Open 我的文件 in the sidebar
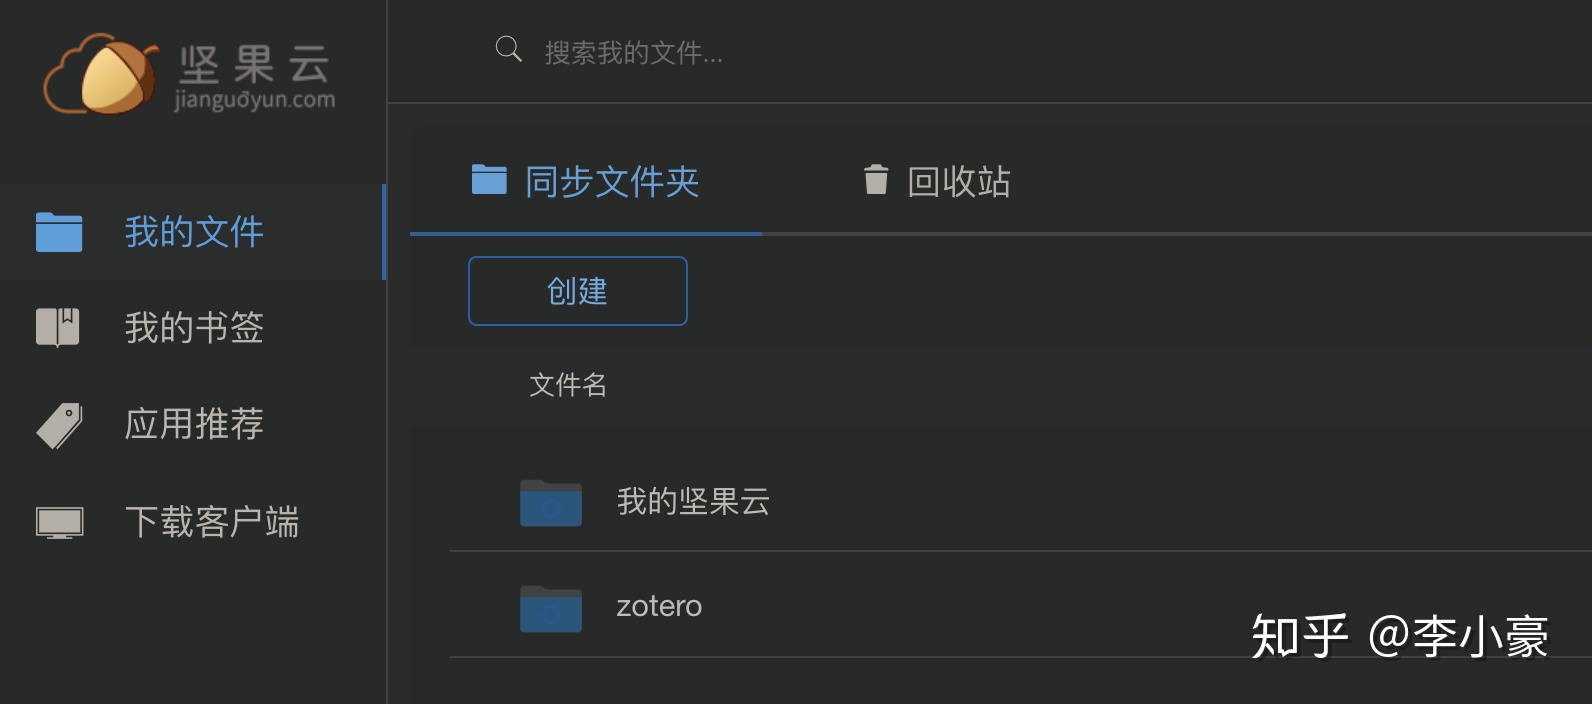This screenshot has width=1592, height=704. 194,232
